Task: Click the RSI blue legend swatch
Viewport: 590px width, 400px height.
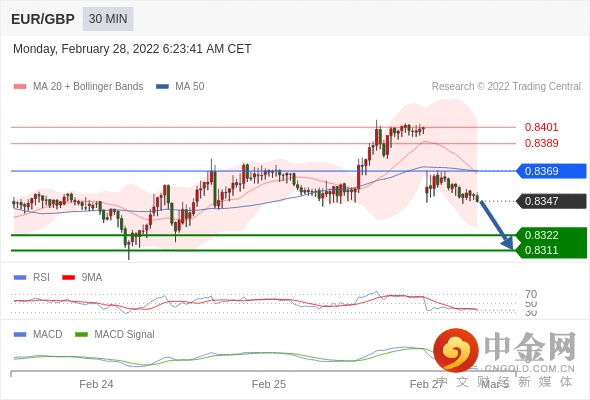Action: 20,278
